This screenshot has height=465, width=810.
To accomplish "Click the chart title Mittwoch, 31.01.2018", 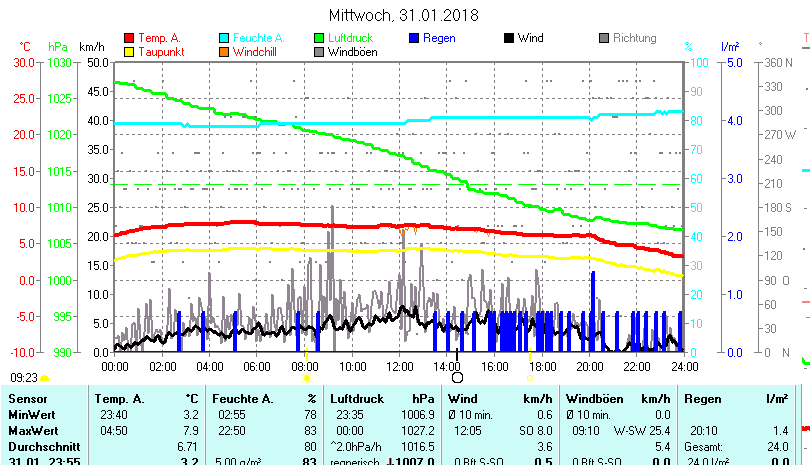I will (x=404, y=15).
